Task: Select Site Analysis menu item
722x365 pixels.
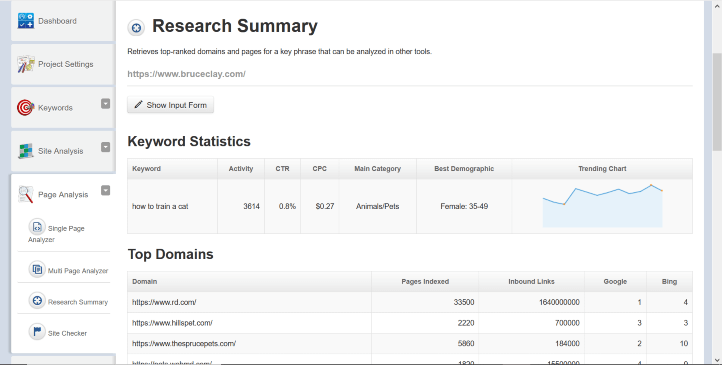Action: tap(63, 151)
